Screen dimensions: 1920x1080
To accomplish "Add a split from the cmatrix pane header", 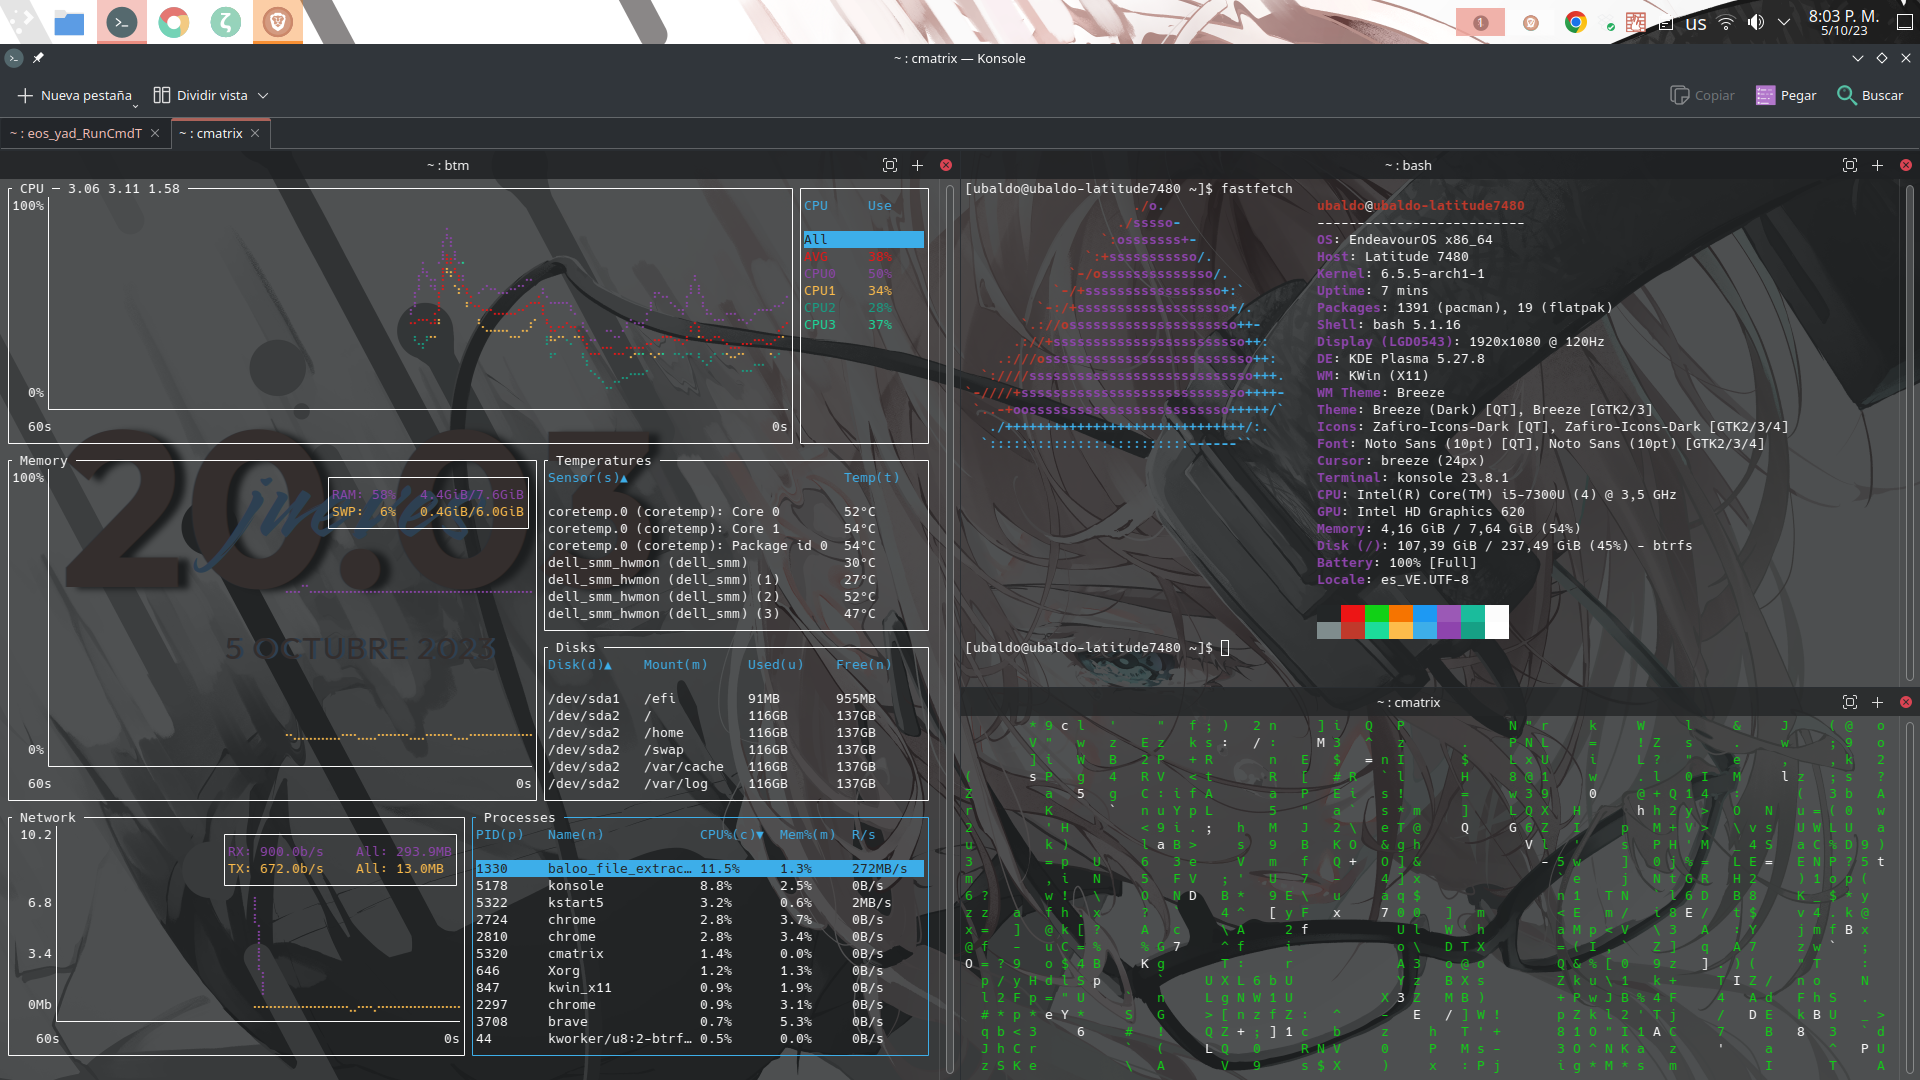I will tap(1878, 702).
